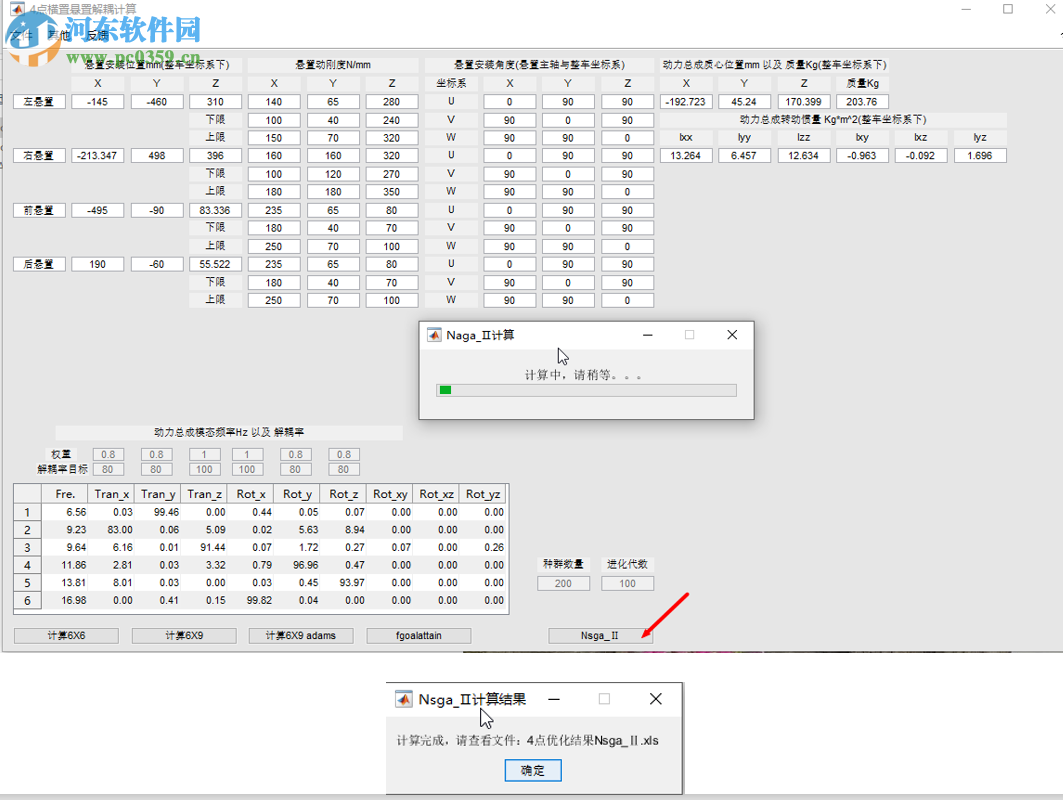Select the mass field 203.76 under 质量Kg

862,102
